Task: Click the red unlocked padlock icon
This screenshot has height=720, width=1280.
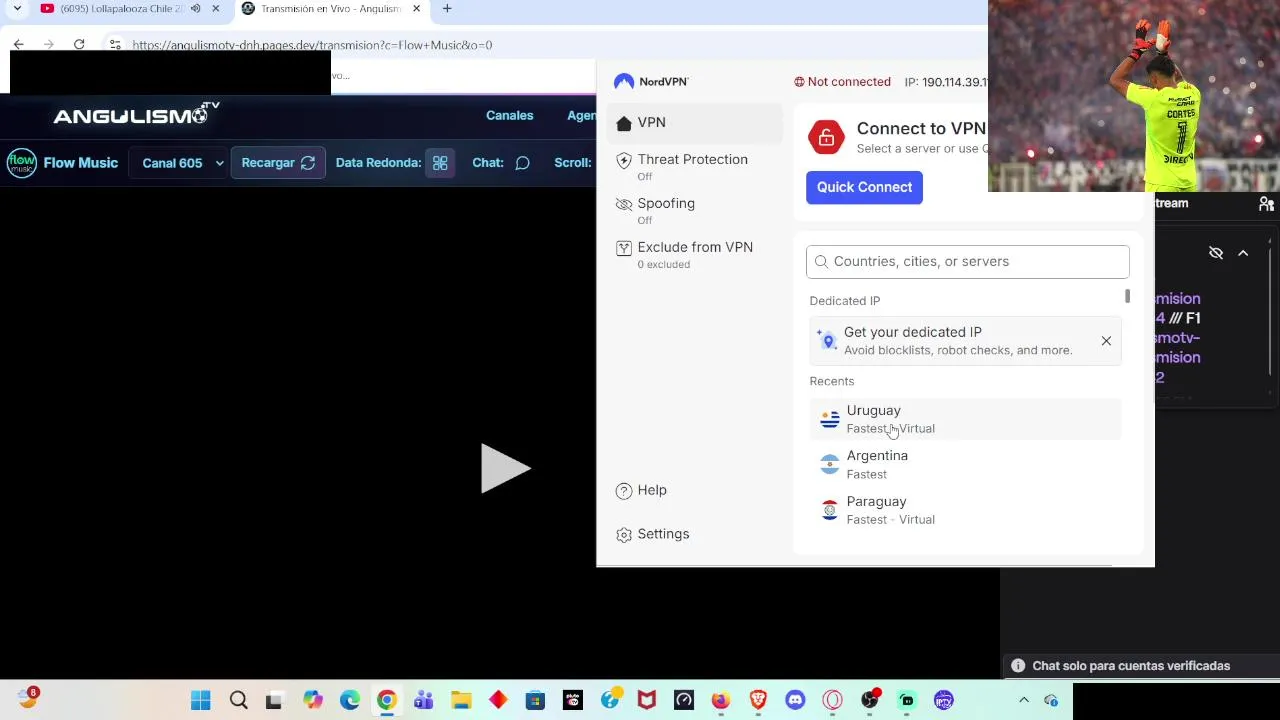Action: pyautogui.click(x=826, y=138)
